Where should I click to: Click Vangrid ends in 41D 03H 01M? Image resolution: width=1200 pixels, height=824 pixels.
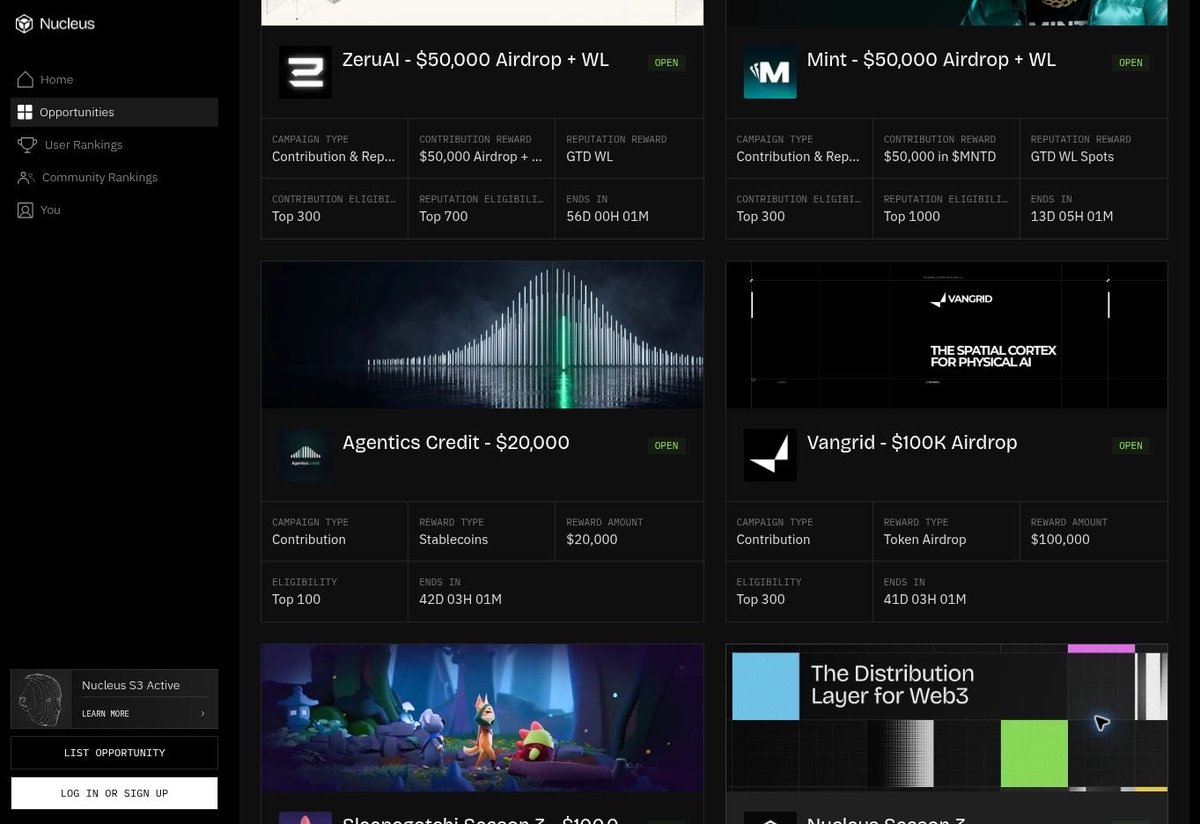click(x=925, y=599)
